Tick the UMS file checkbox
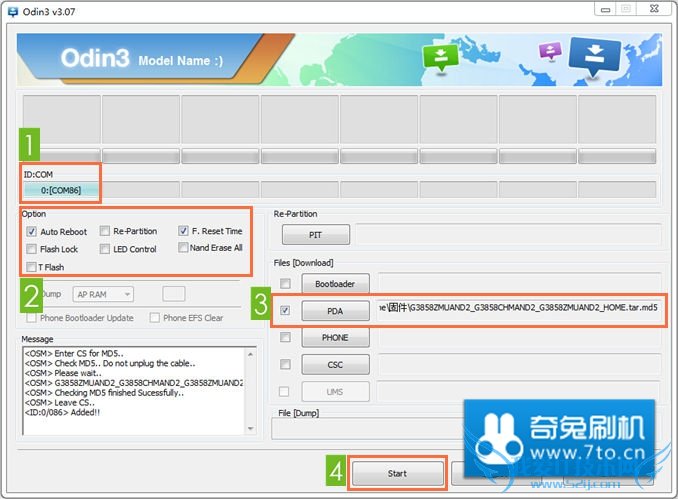The image size is (678, 499). click(284, 391)
